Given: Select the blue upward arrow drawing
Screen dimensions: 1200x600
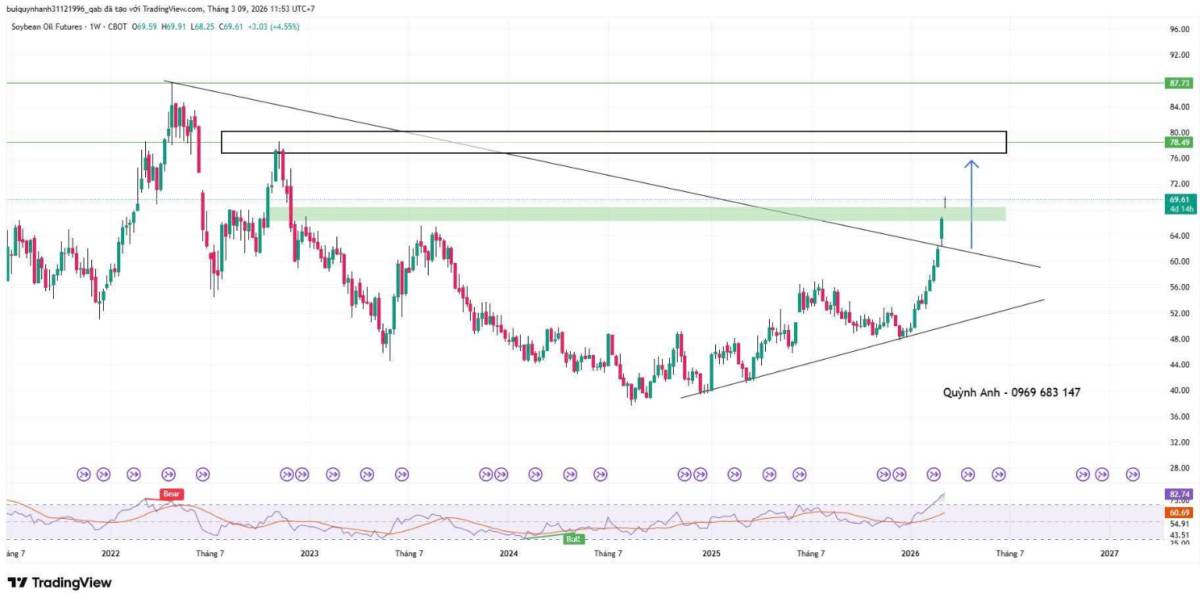Looking at the screenshot, I should tap(973, 205).
